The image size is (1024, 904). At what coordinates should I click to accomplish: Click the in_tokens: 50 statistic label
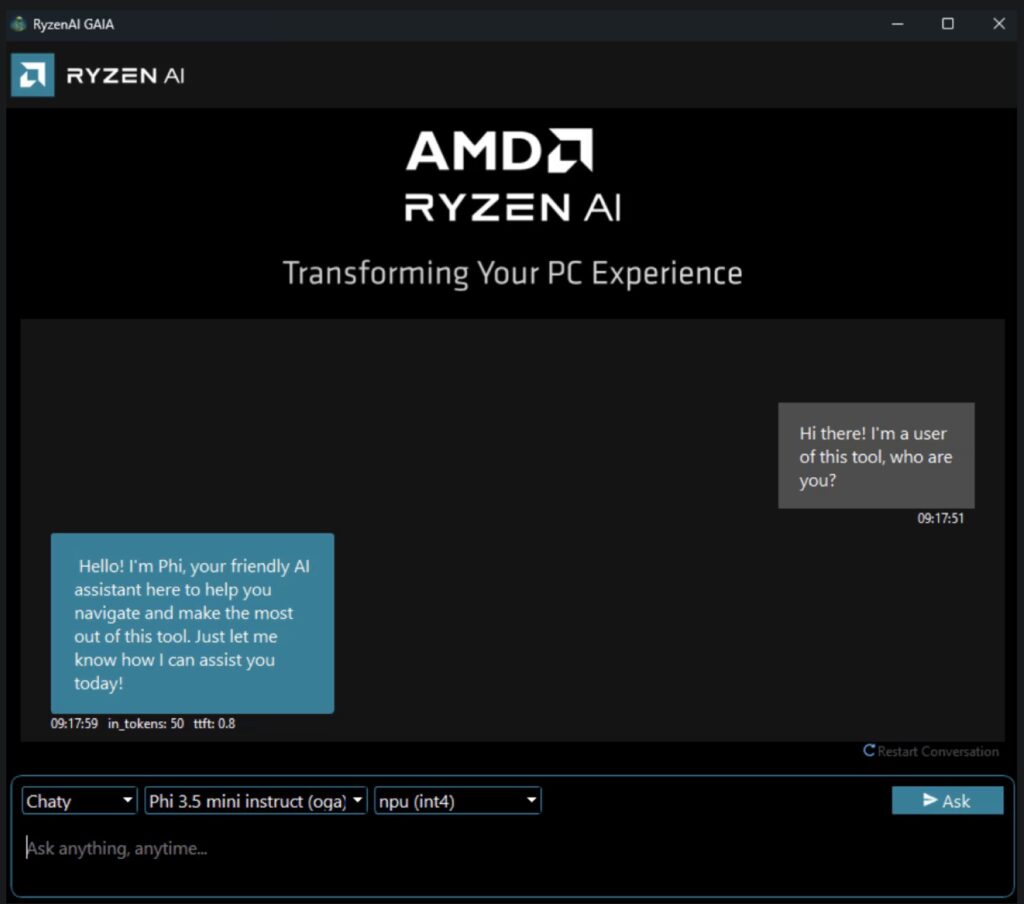(146, 723)
